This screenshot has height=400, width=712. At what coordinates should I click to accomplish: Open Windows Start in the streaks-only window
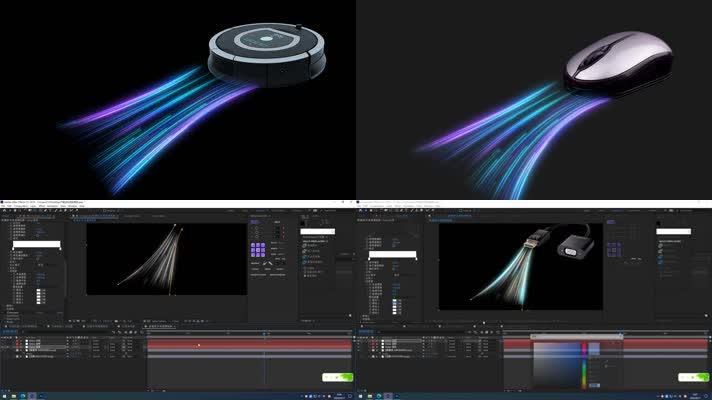coord(4,396)
